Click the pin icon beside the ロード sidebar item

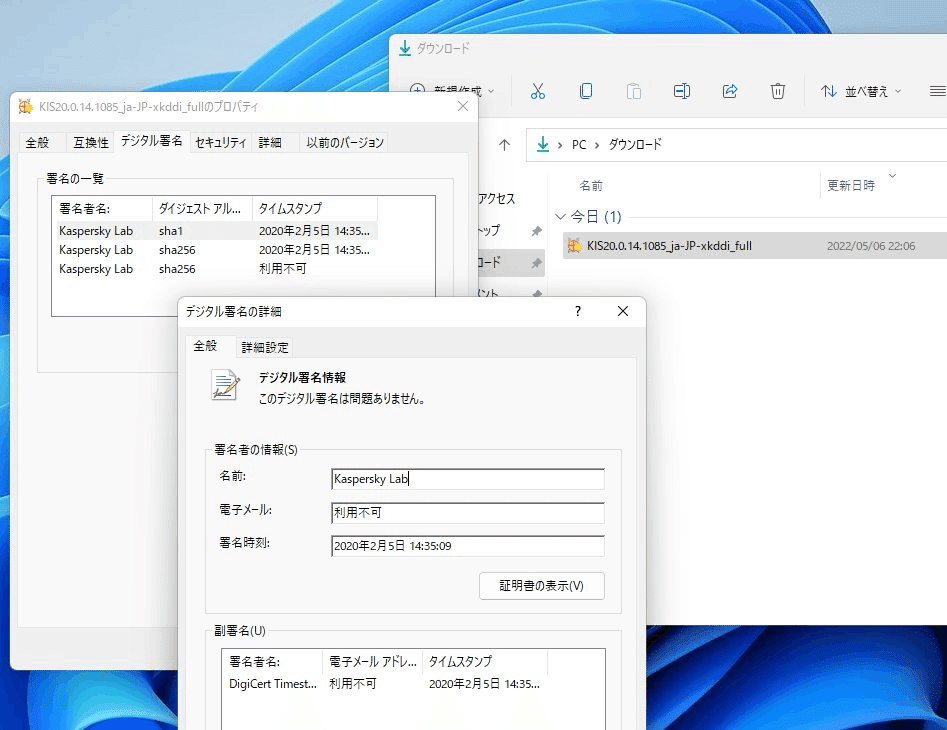coord(536,263)
